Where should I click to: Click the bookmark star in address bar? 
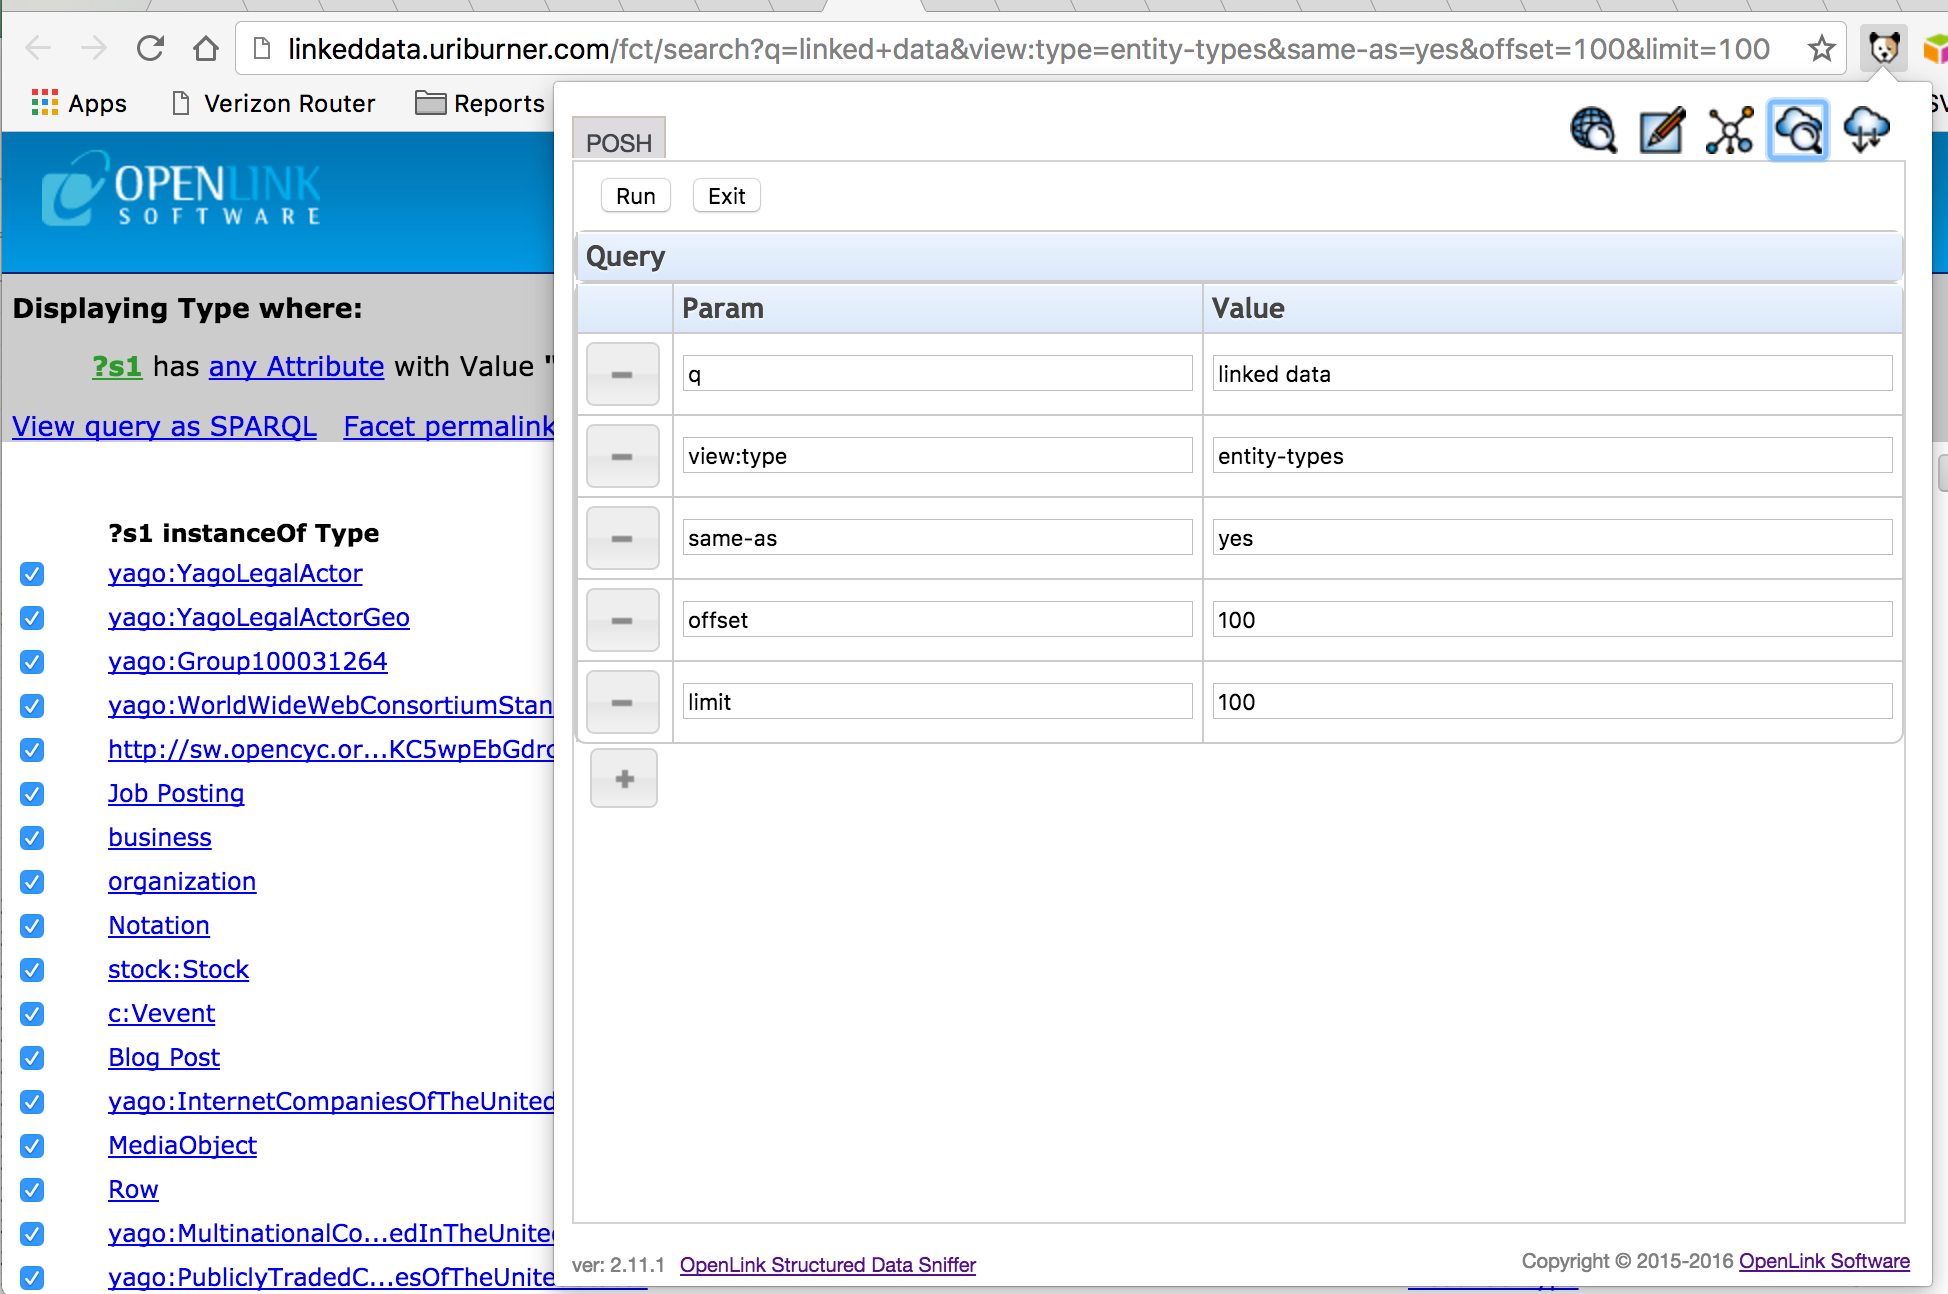(x=1820, y=48)
